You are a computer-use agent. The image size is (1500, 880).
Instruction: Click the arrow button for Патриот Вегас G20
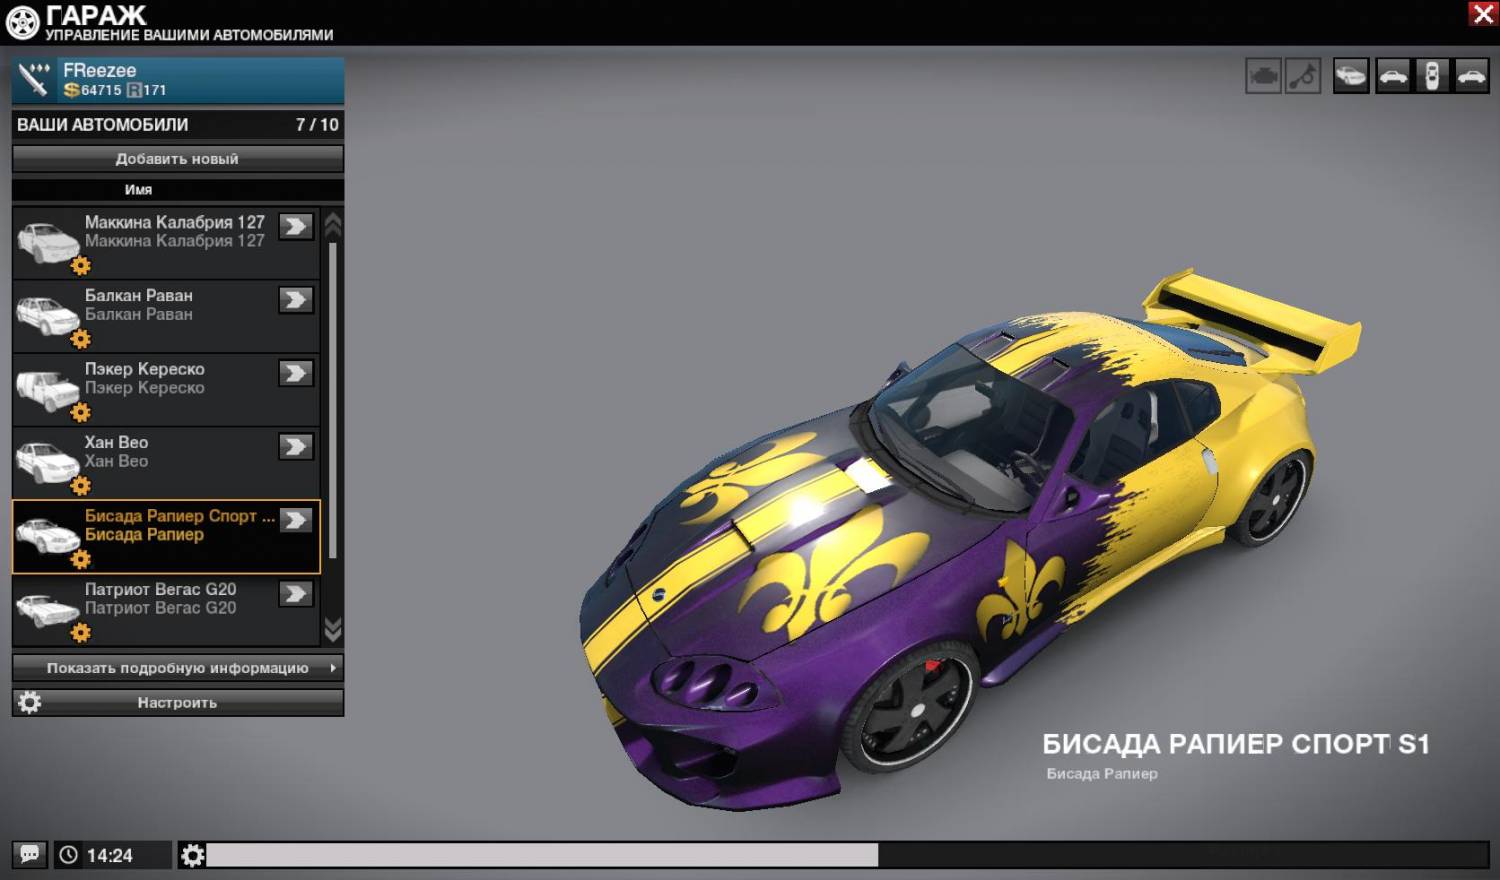(x=296, y=594)
